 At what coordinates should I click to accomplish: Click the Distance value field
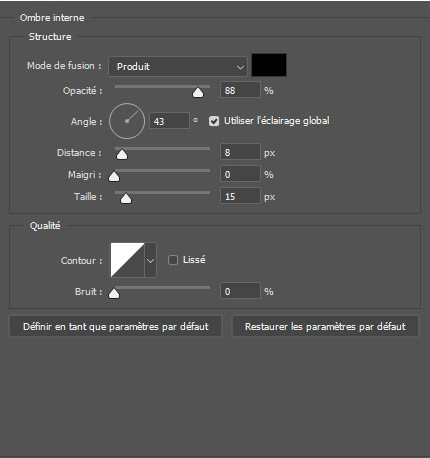click(240, 152)
